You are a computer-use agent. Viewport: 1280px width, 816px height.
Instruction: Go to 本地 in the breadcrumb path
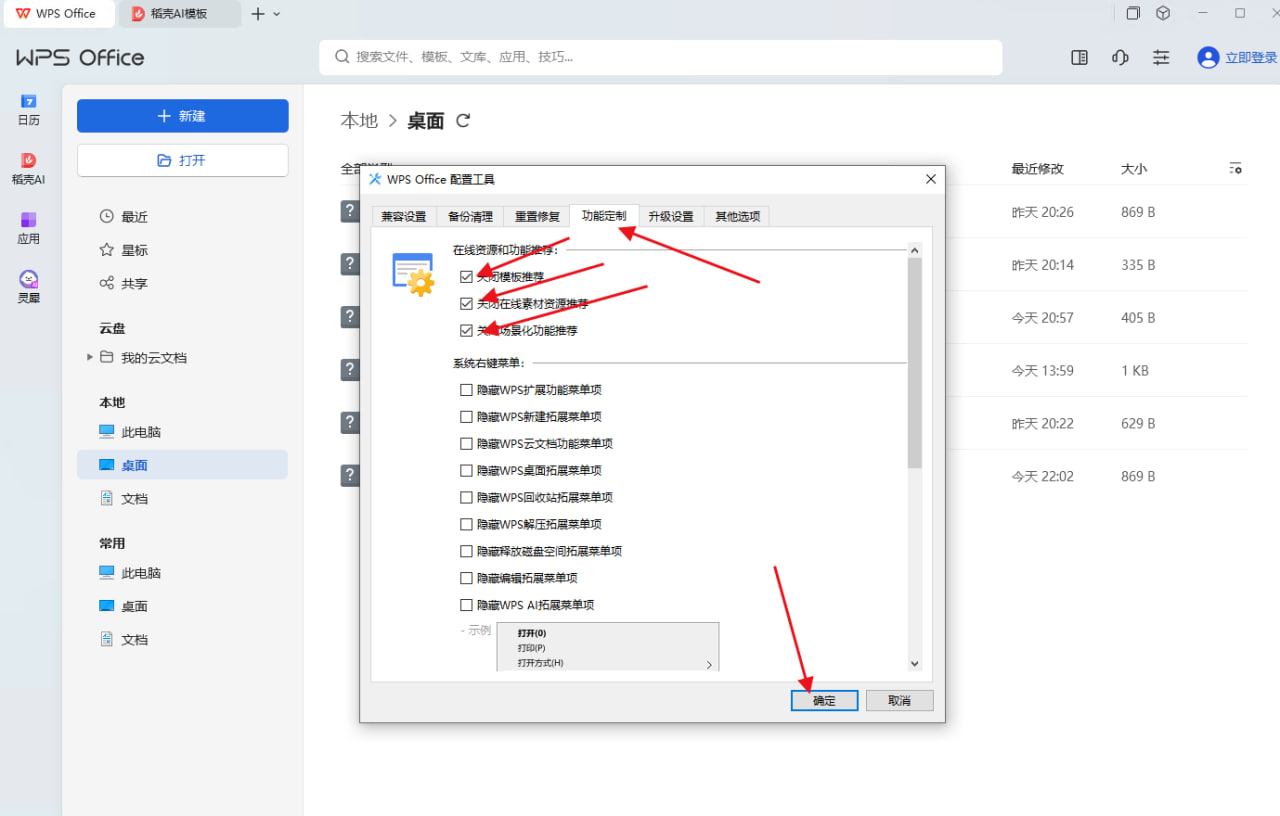tap(359, 121)
